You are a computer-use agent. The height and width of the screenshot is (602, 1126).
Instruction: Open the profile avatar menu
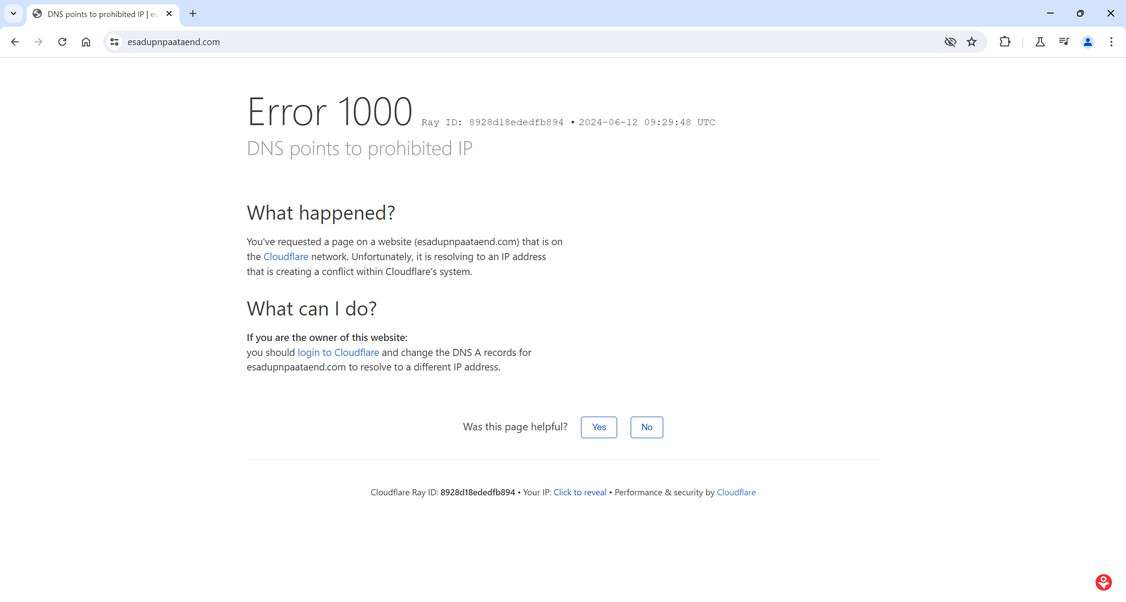[1088, 42]
